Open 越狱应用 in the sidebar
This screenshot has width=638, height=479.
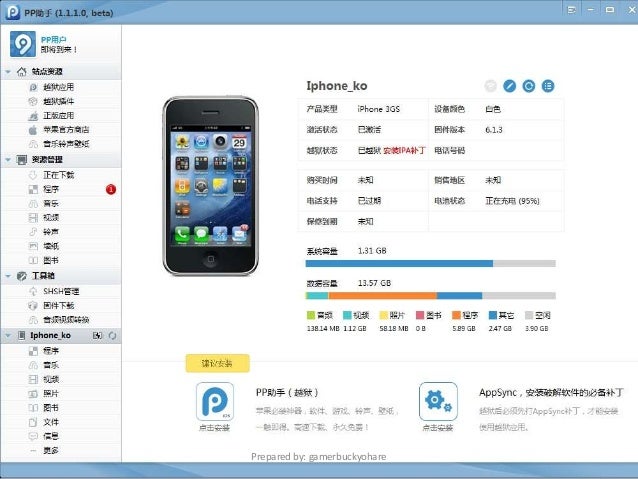tap(58, 87)
